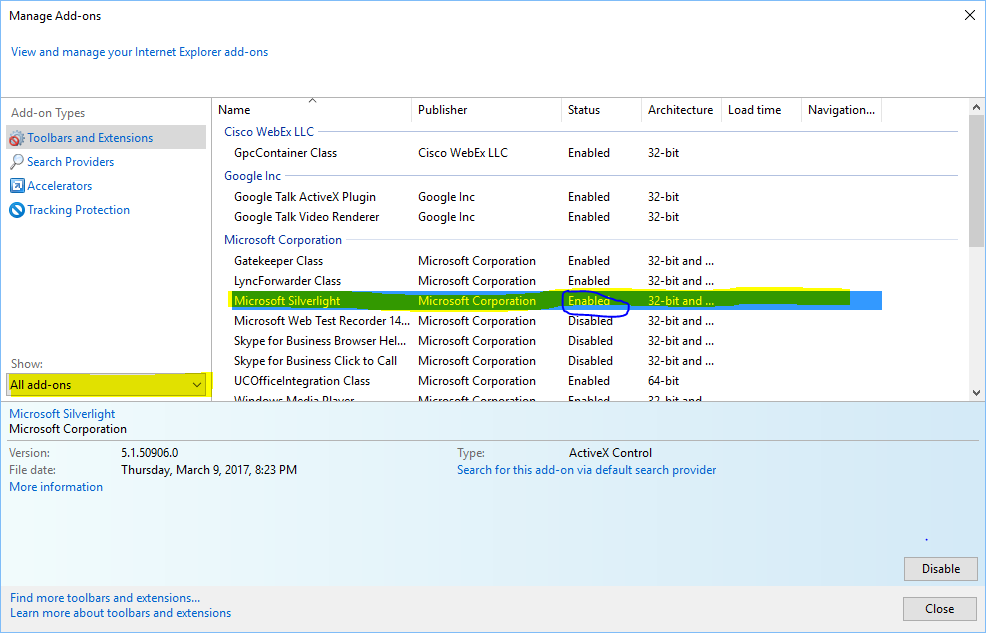Image resolution: width=986 pixels, height=633 pixels.
Task: Close the Manage Add-ons dialog via Close button
Action: [939, 609]
